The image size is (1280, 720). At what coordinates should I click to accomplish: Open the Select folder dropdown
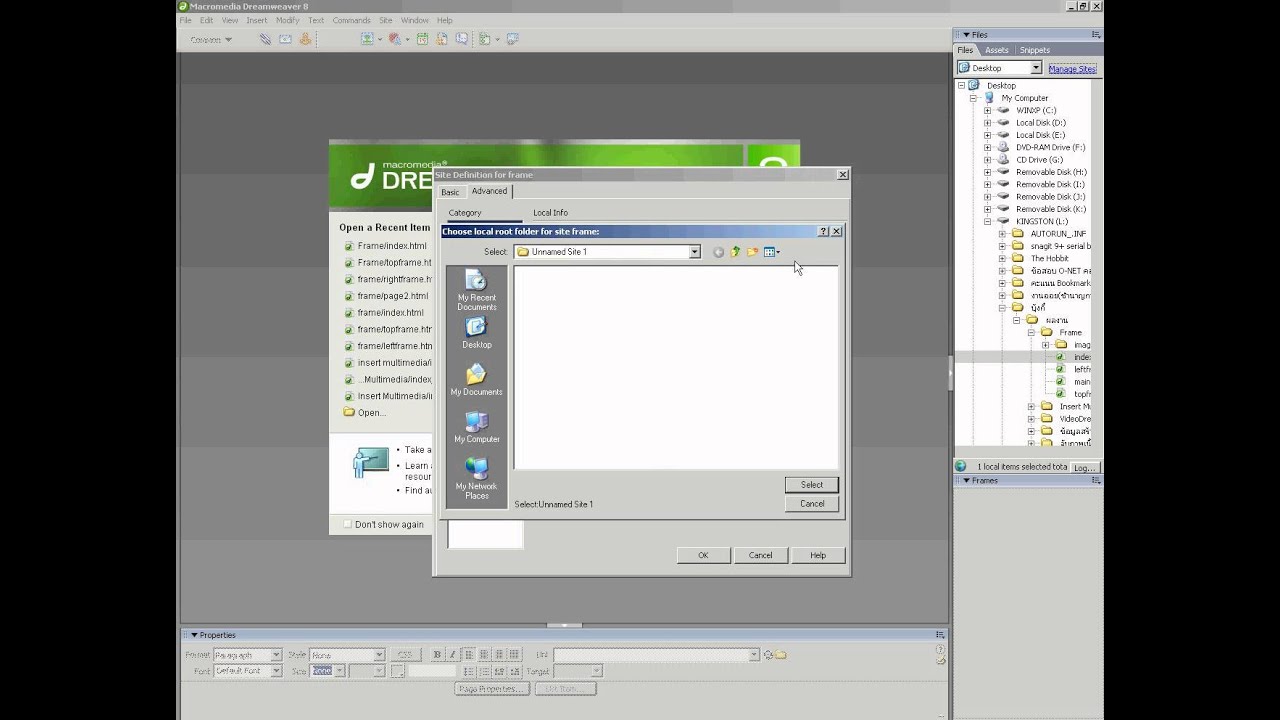(694, 252)
